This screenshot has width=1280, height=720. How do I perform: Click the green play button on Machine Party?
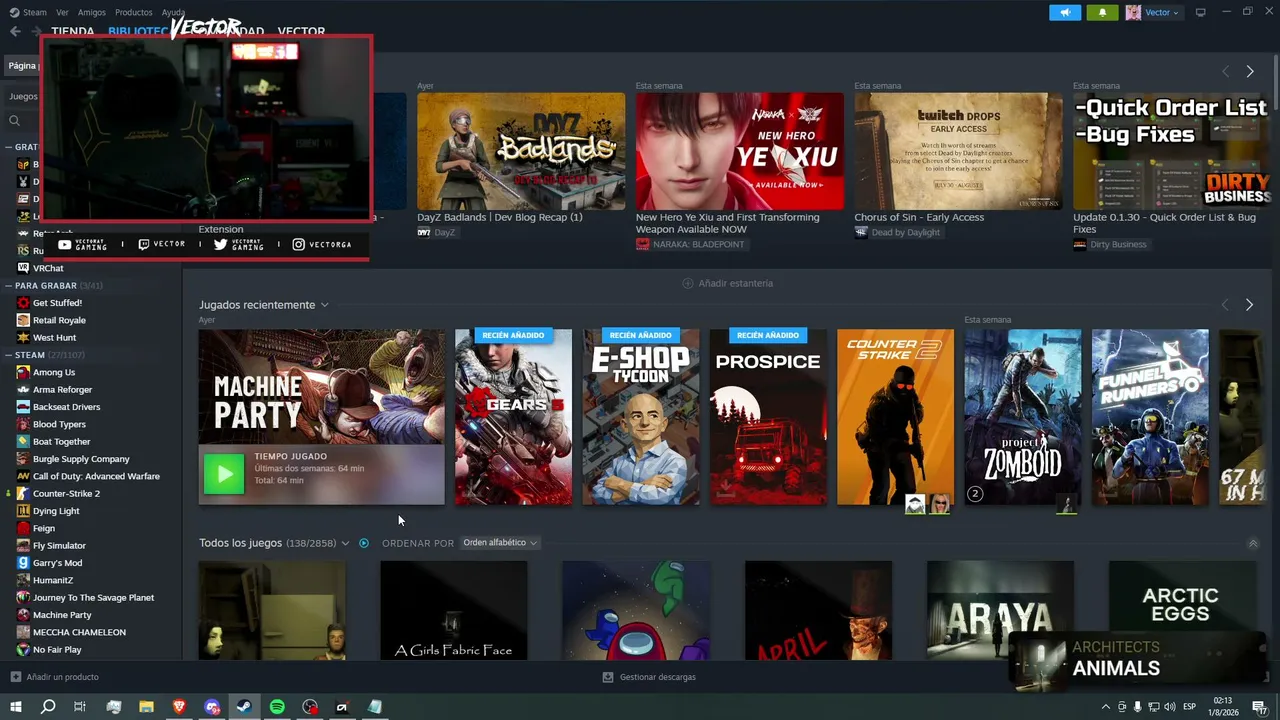click(x=224, y=474)
